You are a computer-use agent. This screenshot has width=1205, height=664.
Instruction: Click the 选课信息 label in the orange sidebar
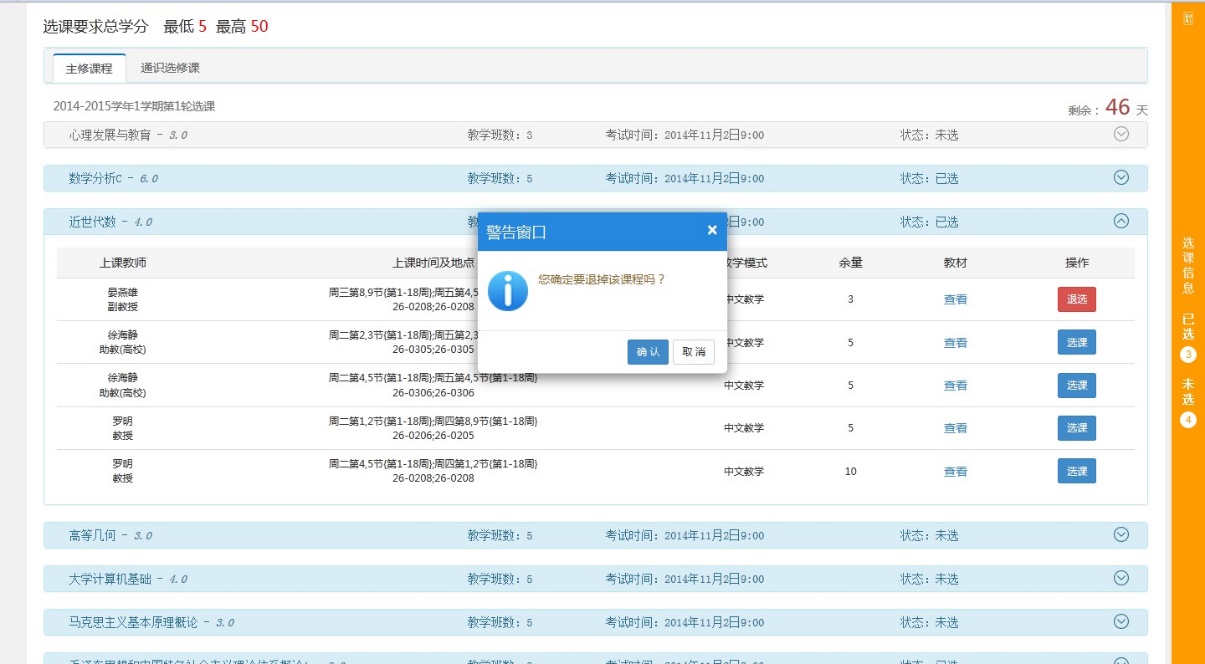pyautogui.click(x=1188, y=265)
